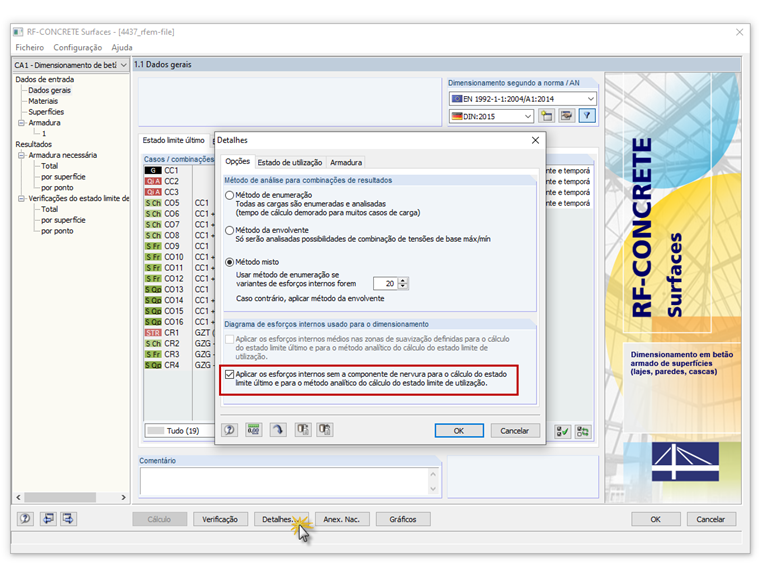Toggle the blue funnel filter icon
The image size is (760, 570).
tap(587, 116)
